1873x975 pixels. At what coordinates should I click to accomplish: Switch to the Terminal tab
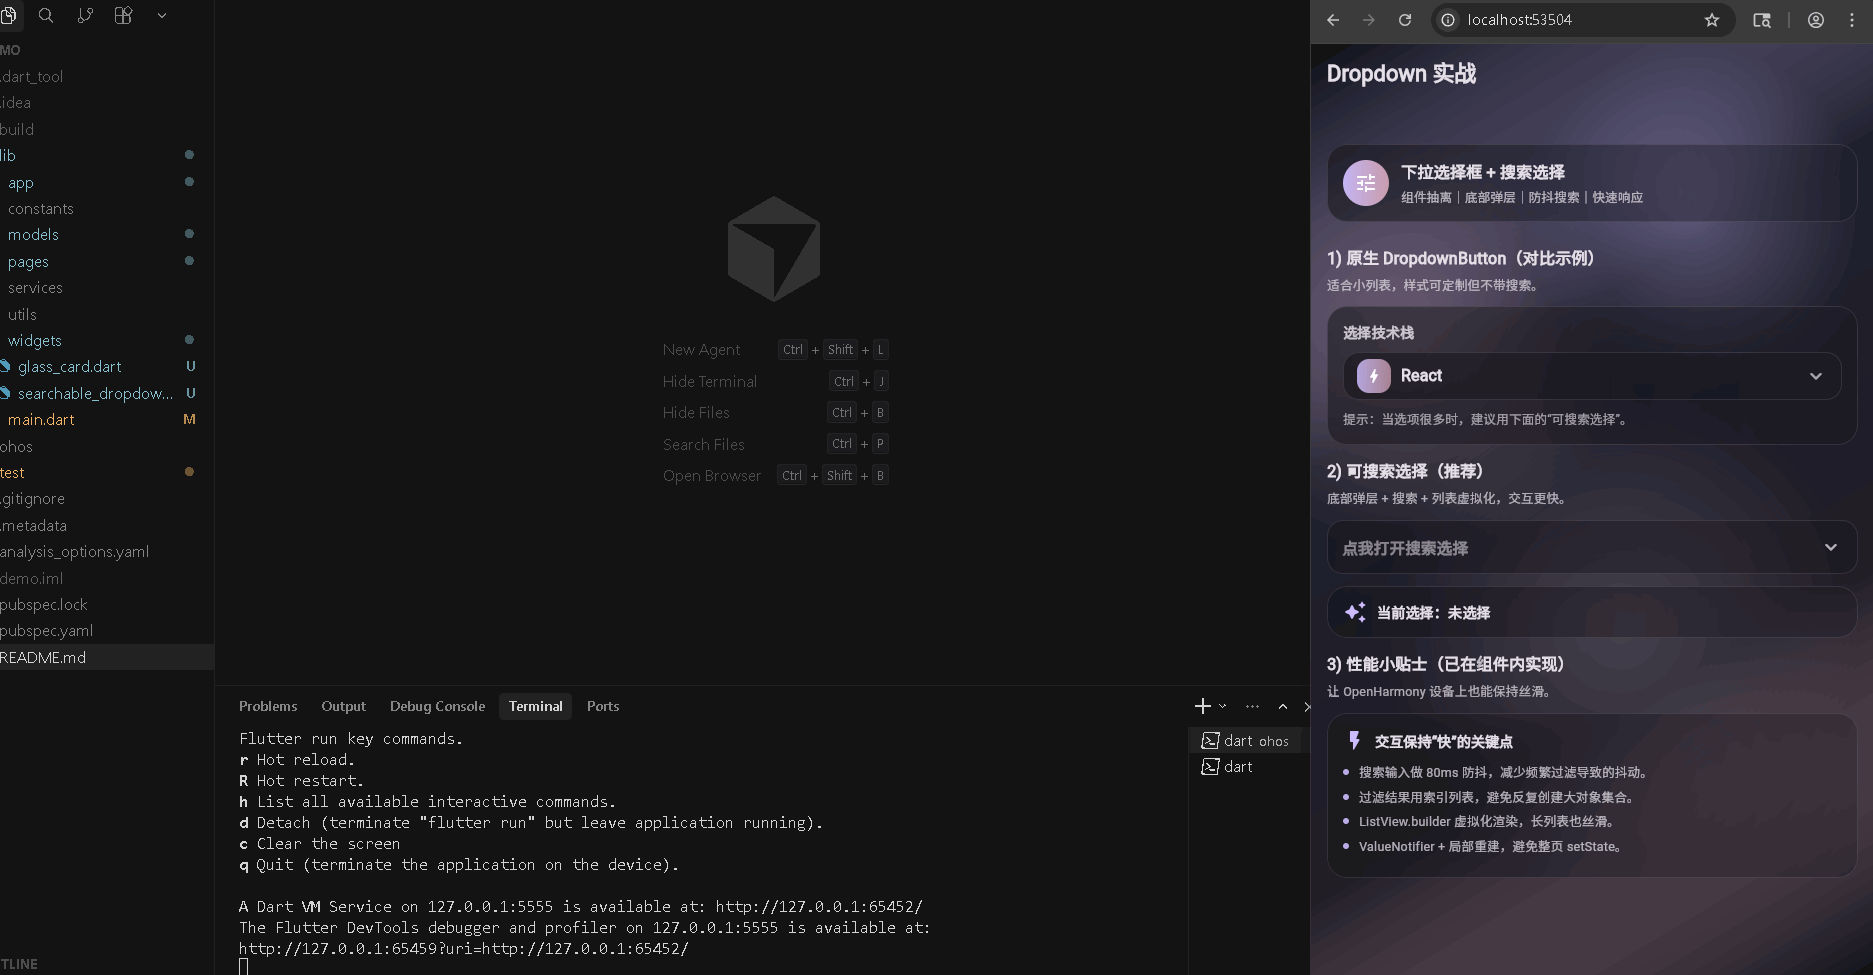[535, 706]
